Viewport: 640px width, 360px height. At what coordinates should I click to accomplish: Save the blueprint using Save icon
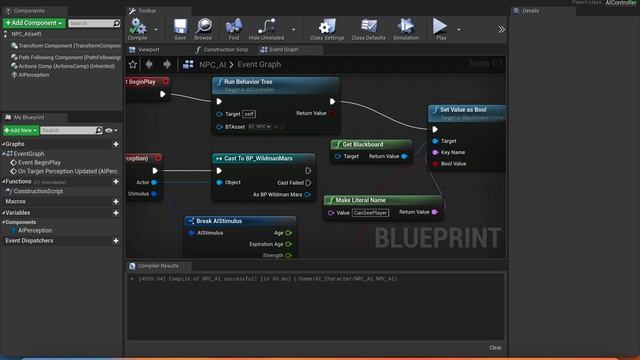[x=180, y=29]
